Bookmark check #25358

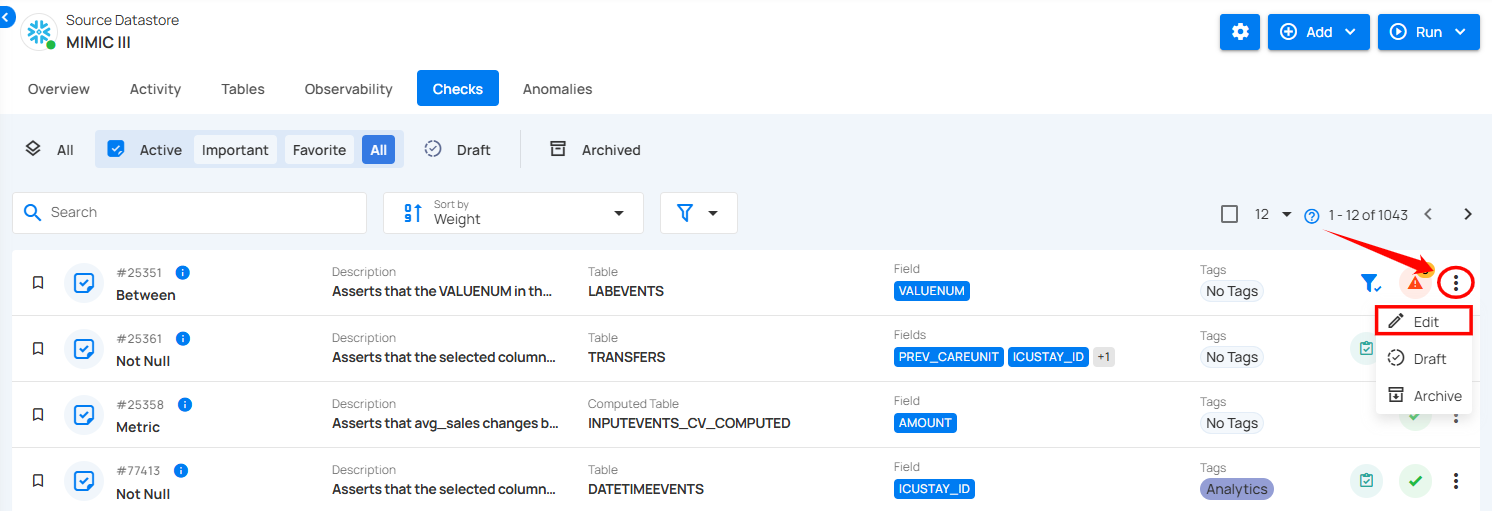coord(38,415)
